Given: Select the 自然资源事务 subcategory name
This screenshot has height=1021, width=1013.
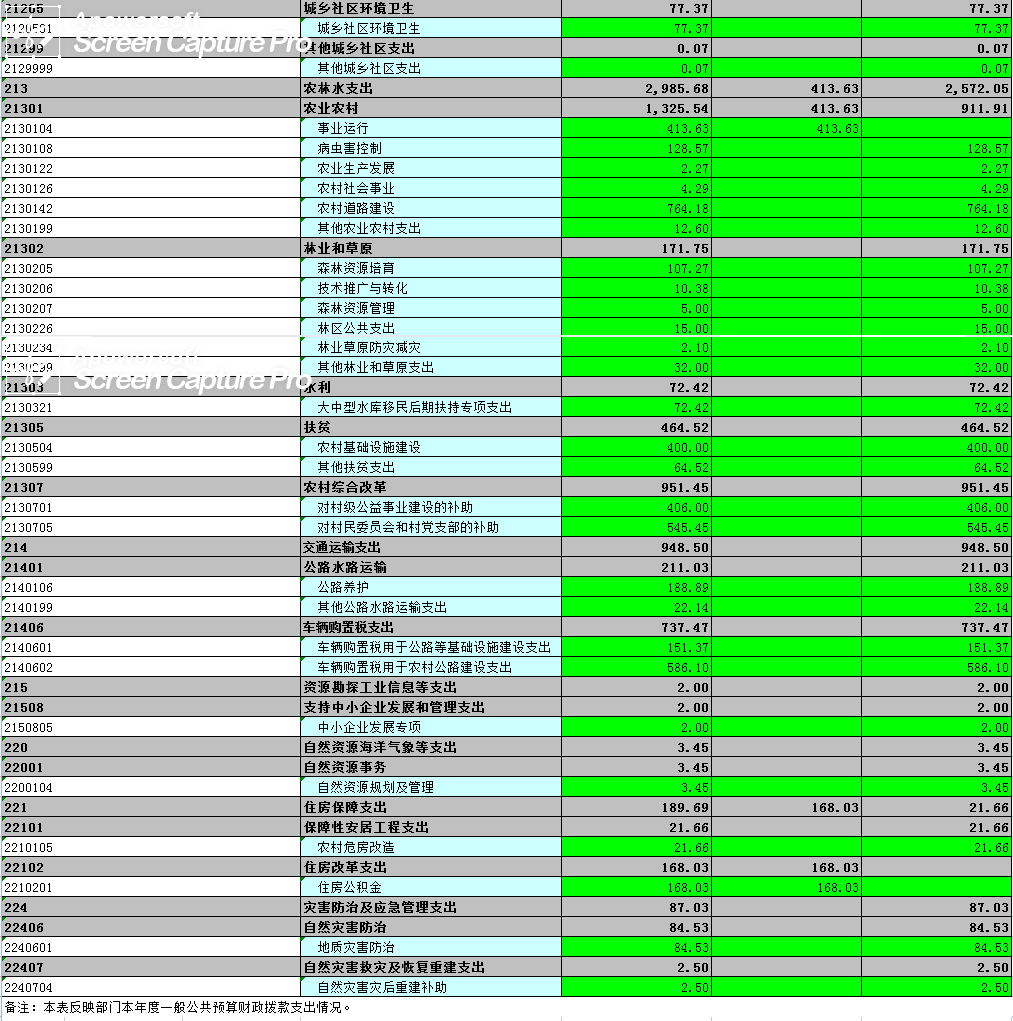Looking at the screenshot, I should point(431,767).
